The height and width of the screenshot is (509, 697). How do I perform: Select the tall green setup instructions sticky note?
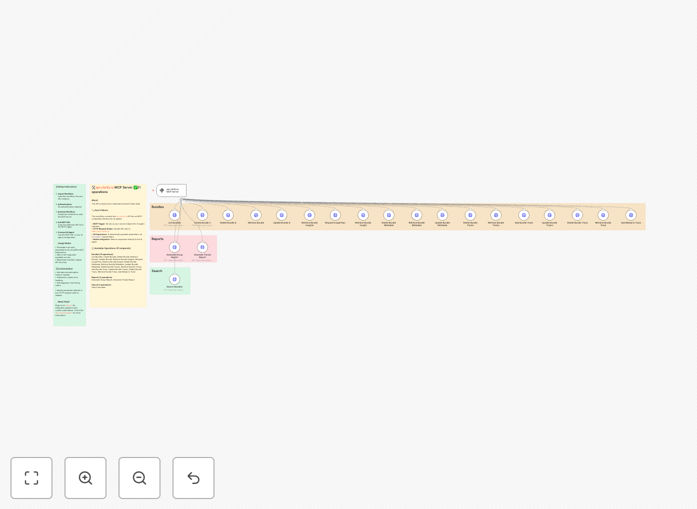tap(70, 255)
